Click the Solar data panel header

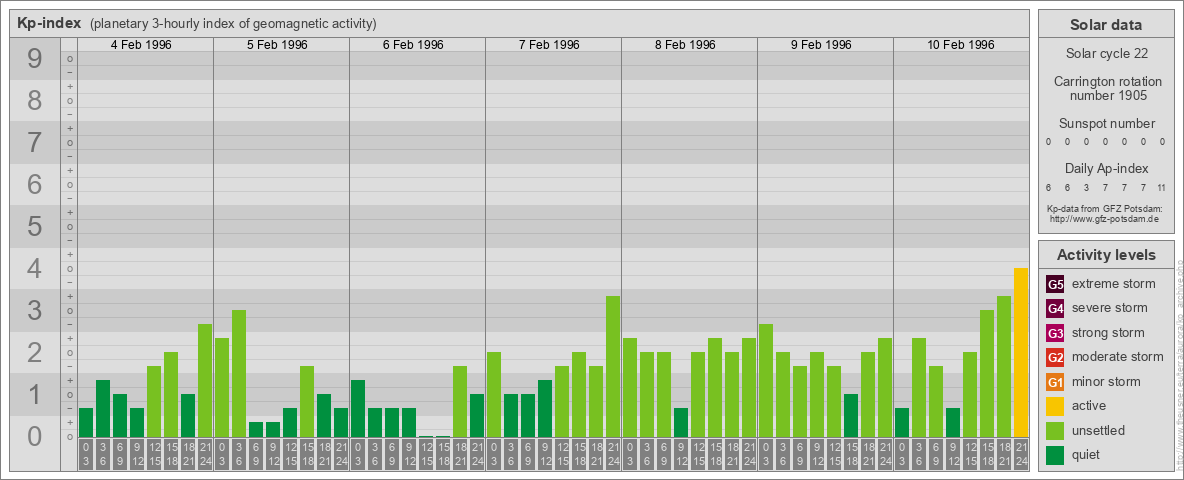pyautogui.click(x=1106, y=25)
